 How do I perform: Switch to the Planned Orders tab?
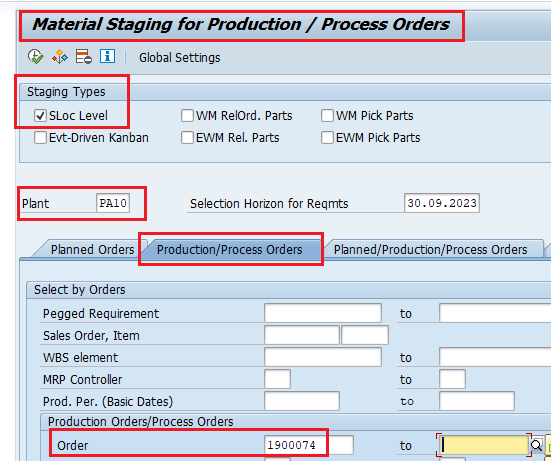[92, 249]
